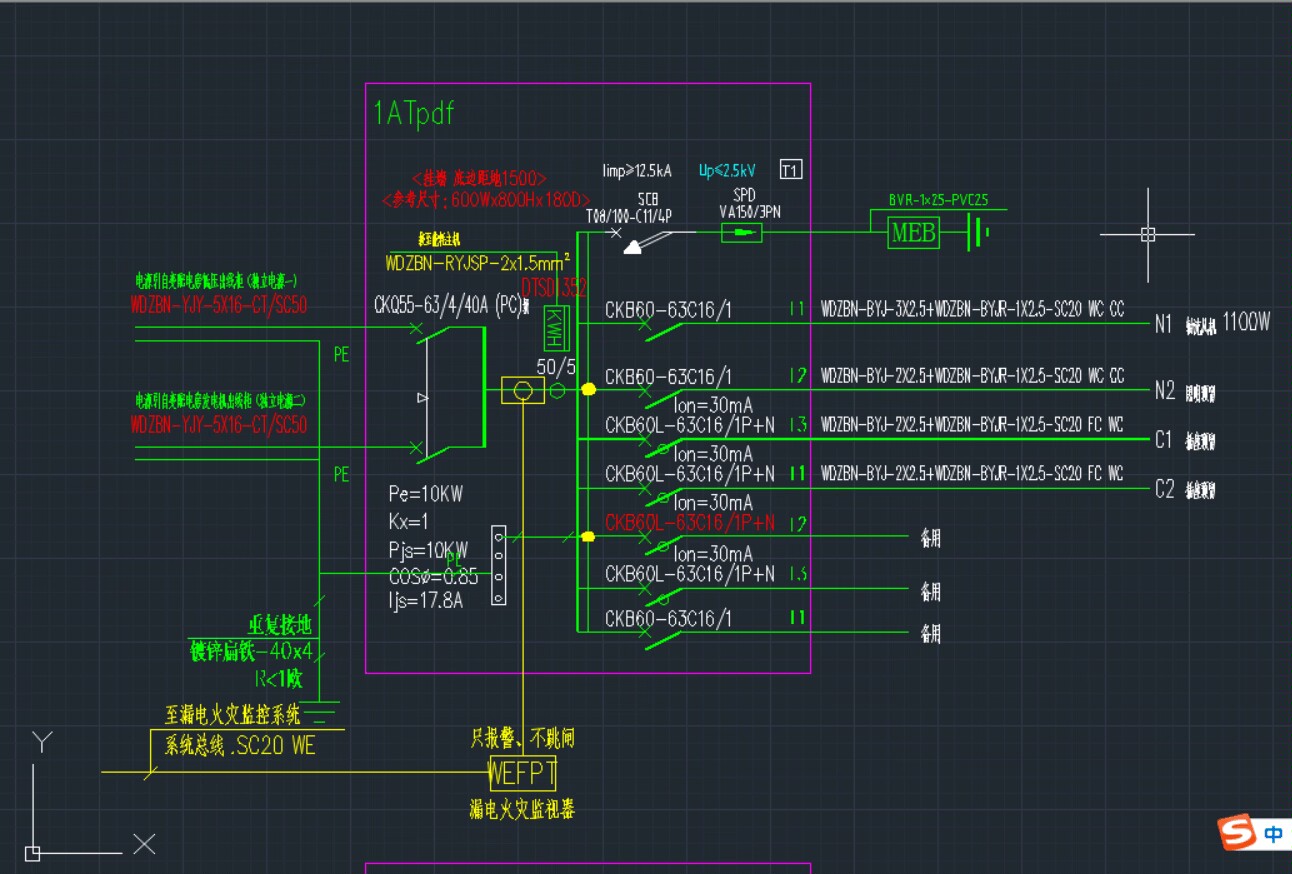
Task: Select the 镀锌扁铁-40x4 text
Action: pyautogui.click(x=251, y=652)
